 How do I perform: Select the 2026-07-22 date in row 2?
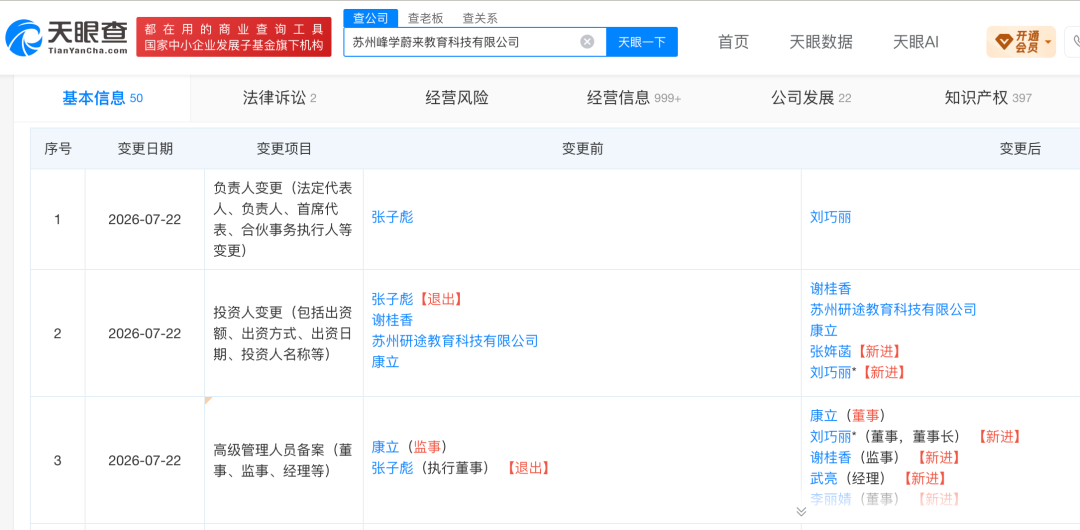[x=145, y=333]
